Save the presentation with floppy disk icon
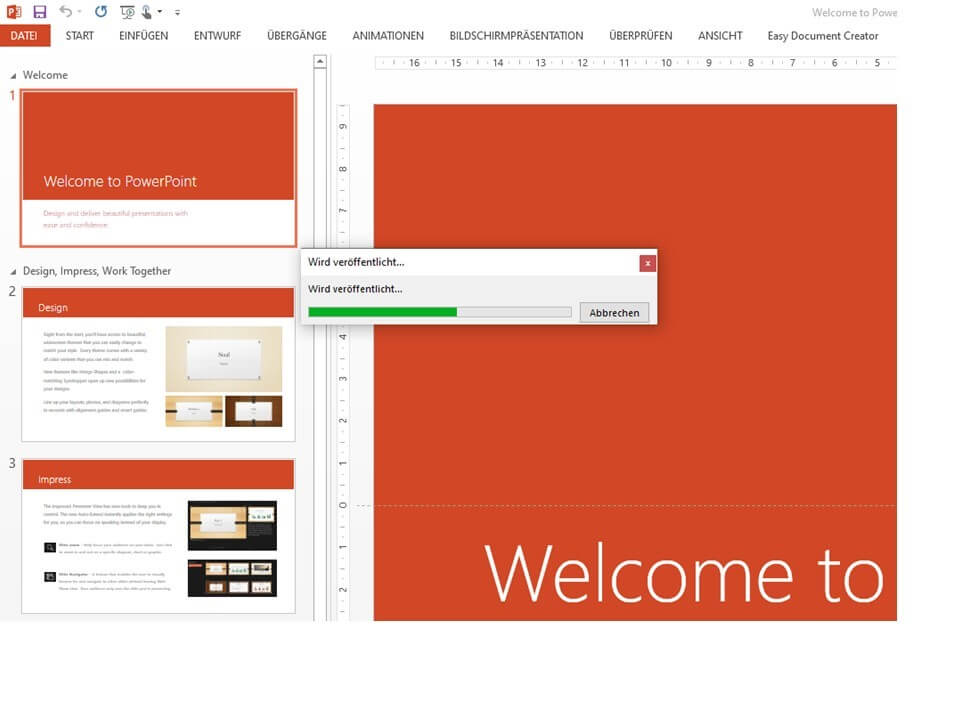The height and width of the screenshot is (720, 960). coord(40,12)
